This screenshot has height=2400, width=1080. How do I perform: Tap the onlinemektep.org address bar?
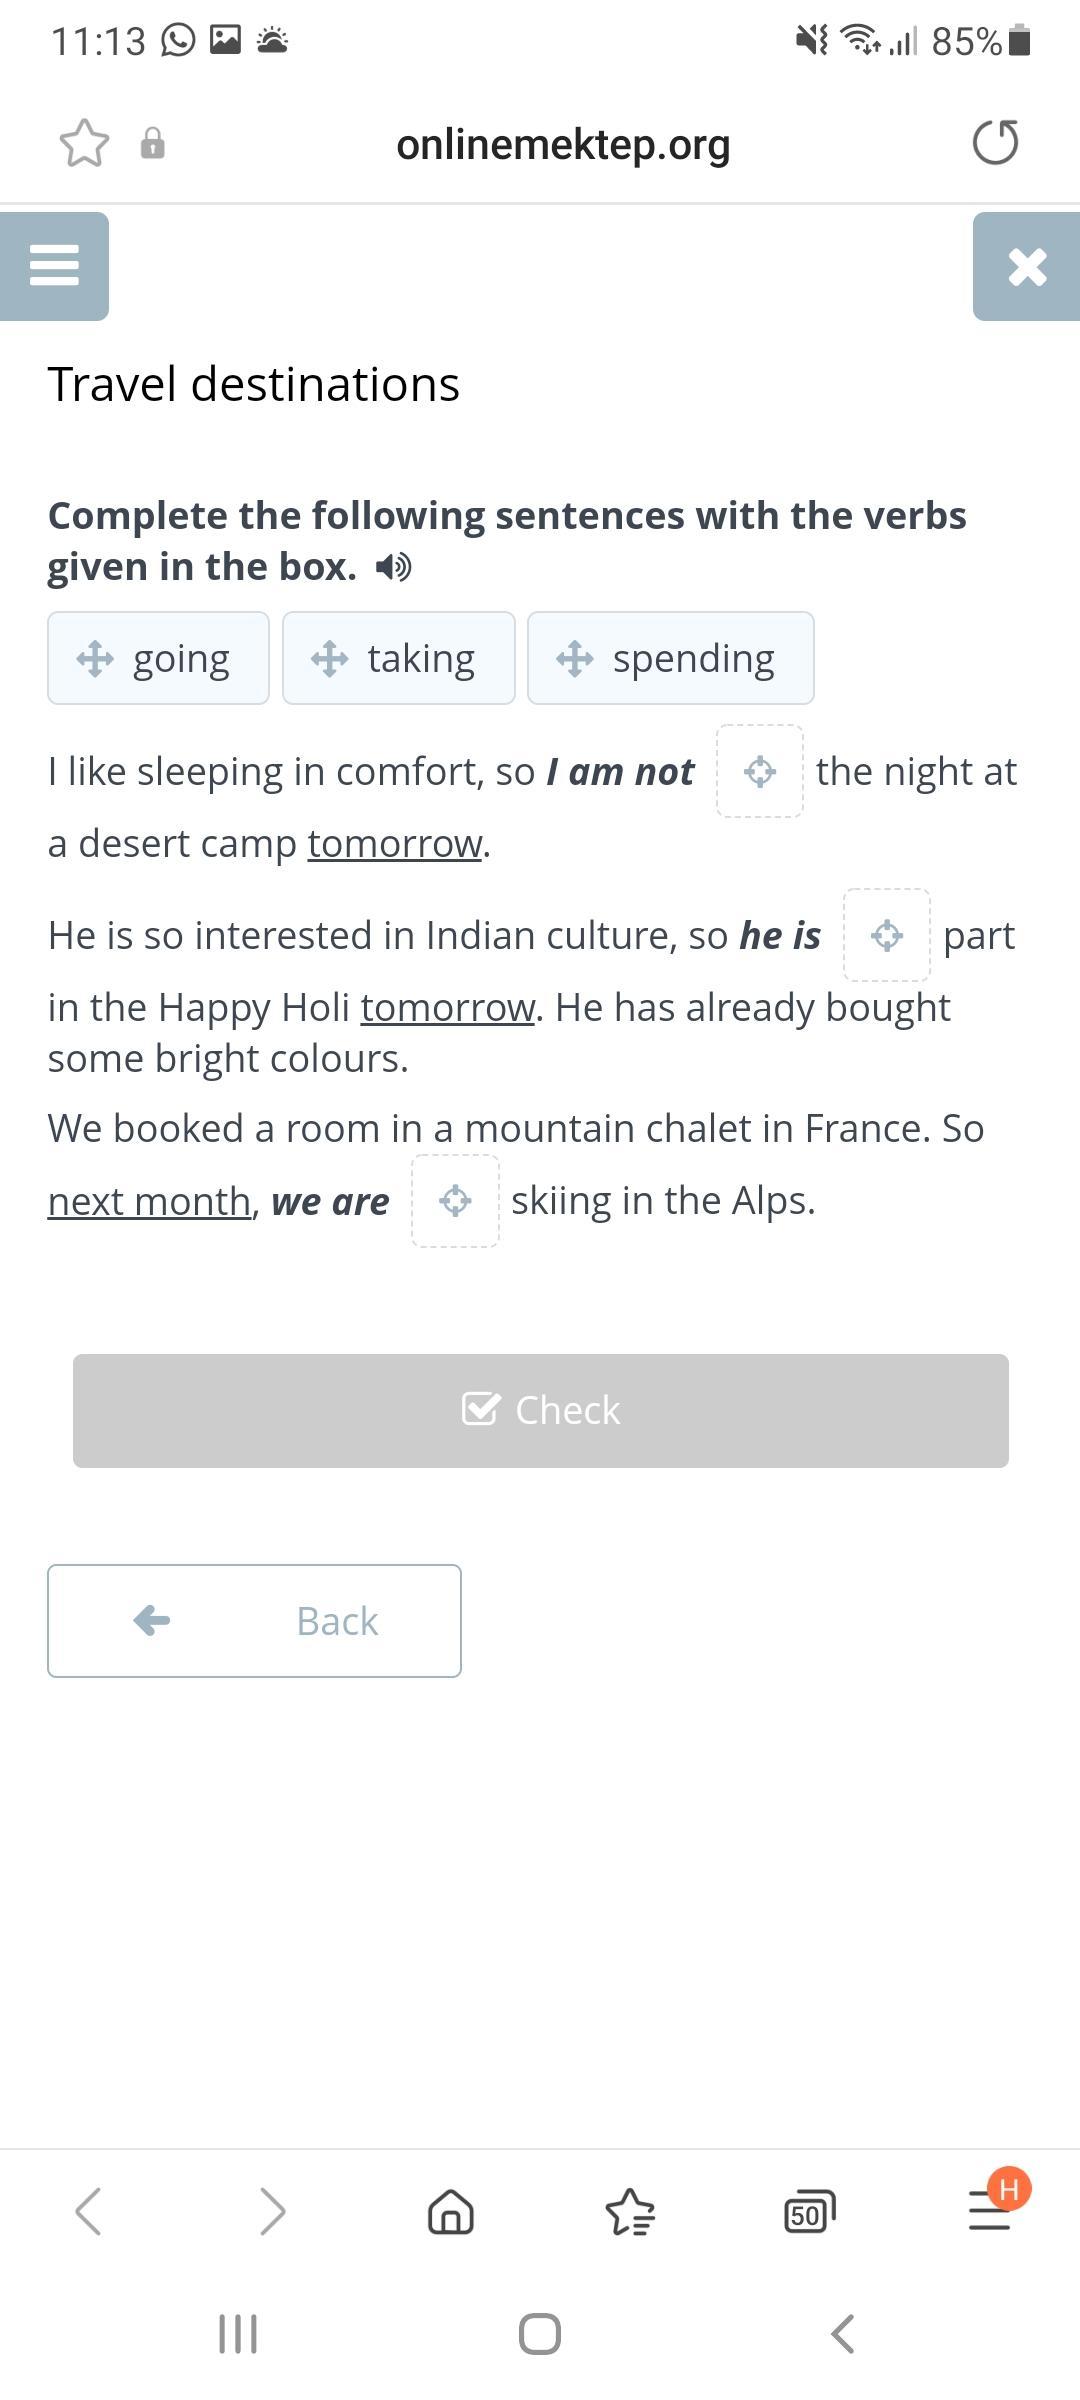coord(563,144)
